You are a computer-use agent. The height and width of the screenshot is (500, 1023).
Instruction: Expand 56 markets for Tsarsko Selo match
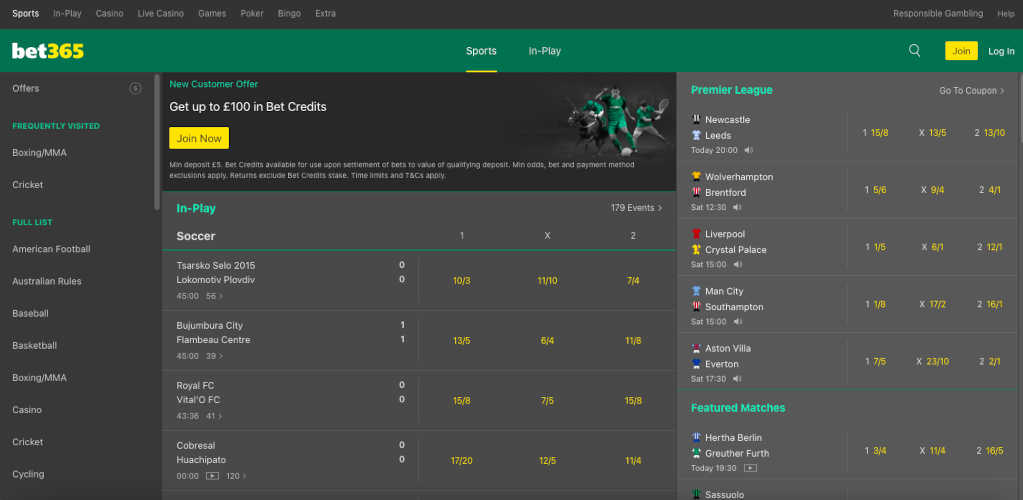click(x=214, y=296)
